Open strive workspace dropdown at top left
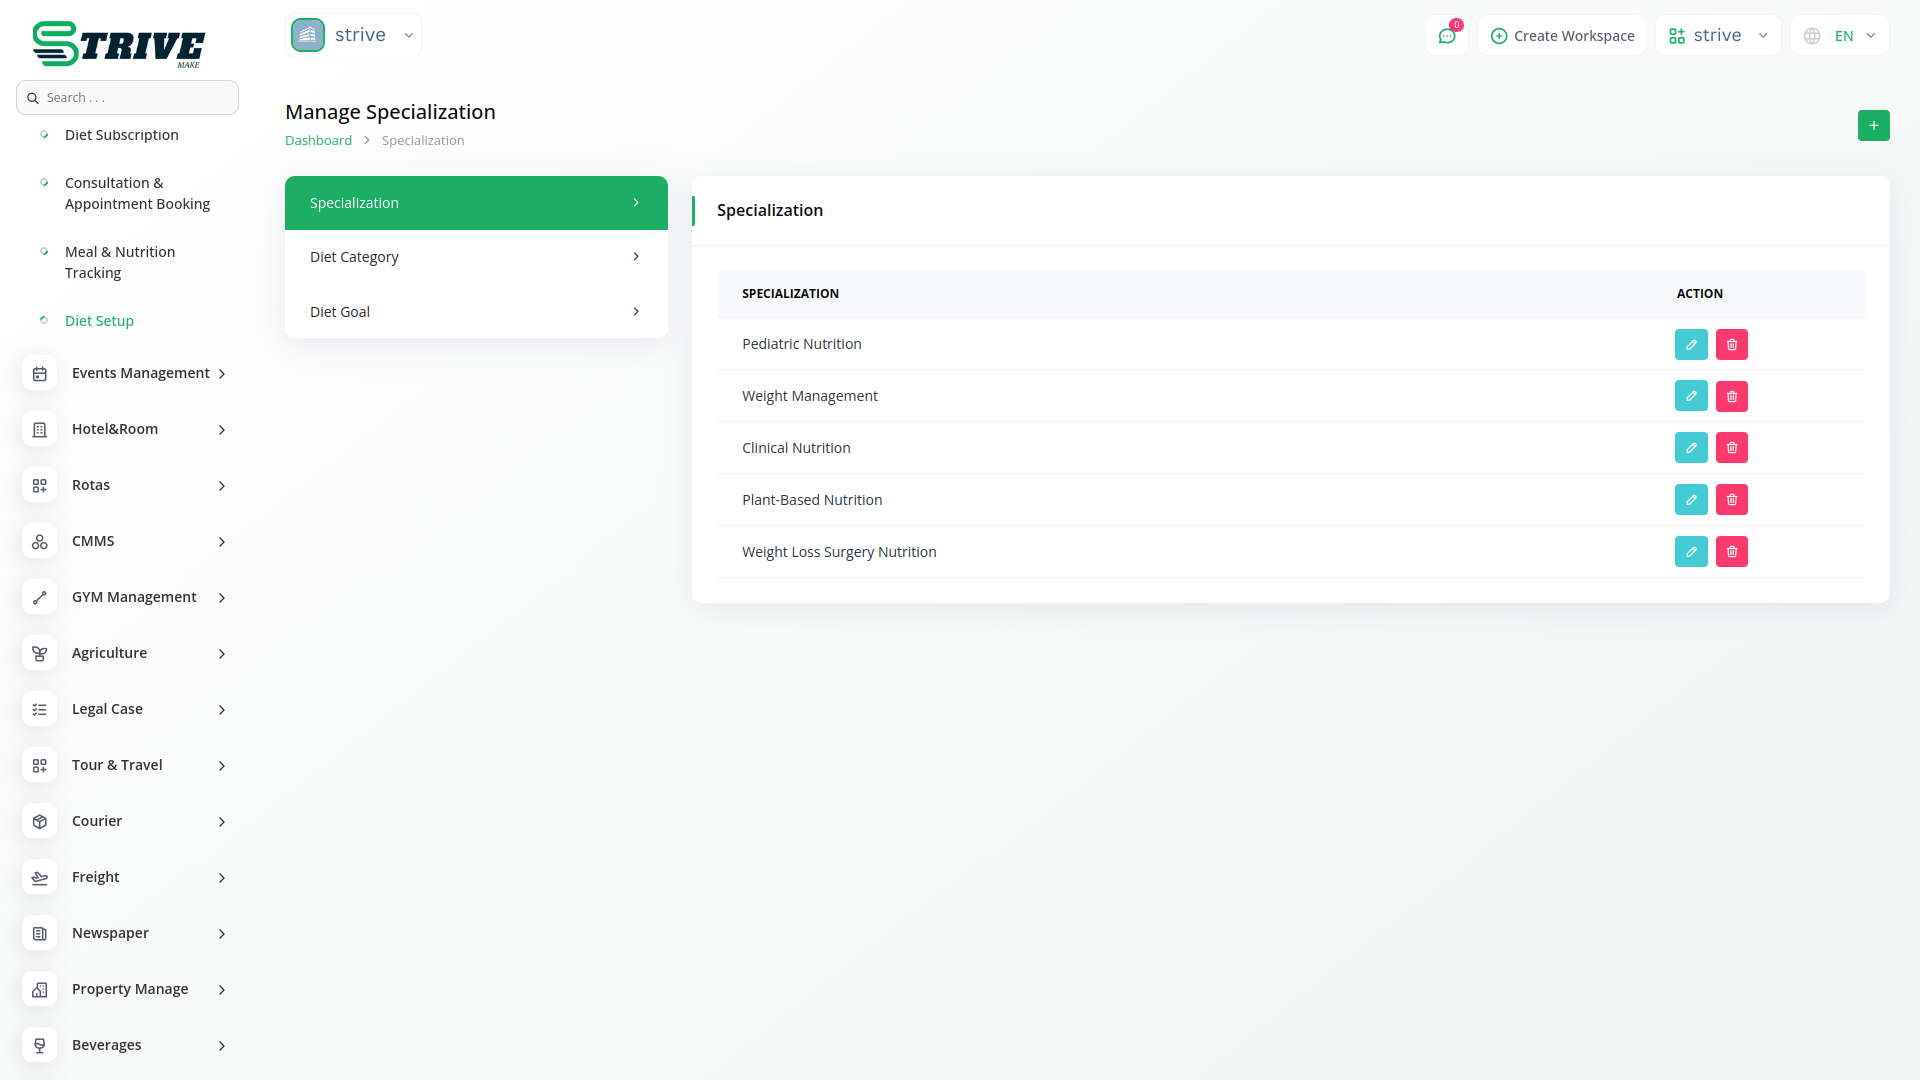This screenshot has height=1080, width=1920. point(354,36)
